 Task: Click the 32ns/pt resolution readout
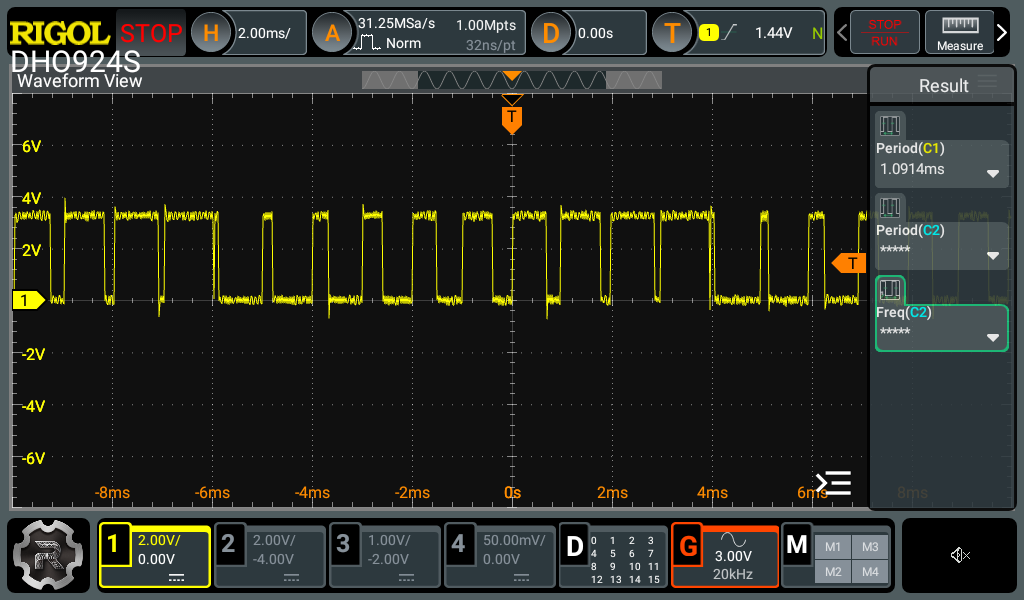point(490,45)
